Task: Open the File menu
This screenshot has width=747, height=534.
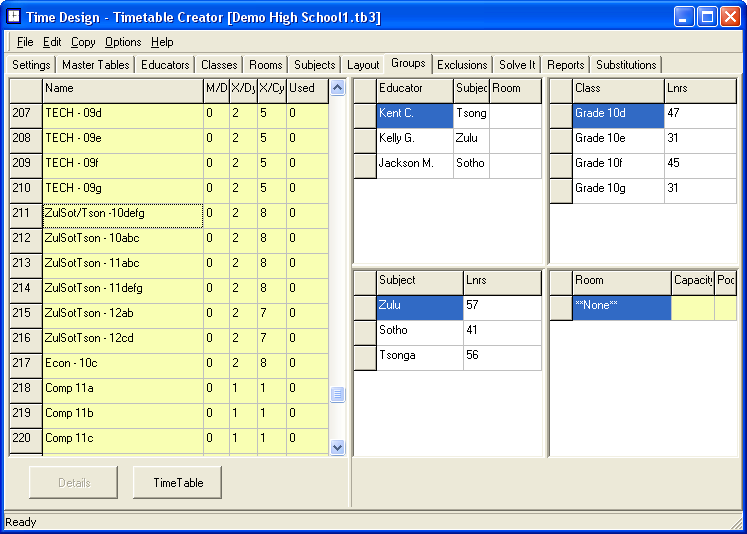Action: (x=25, y=42)
